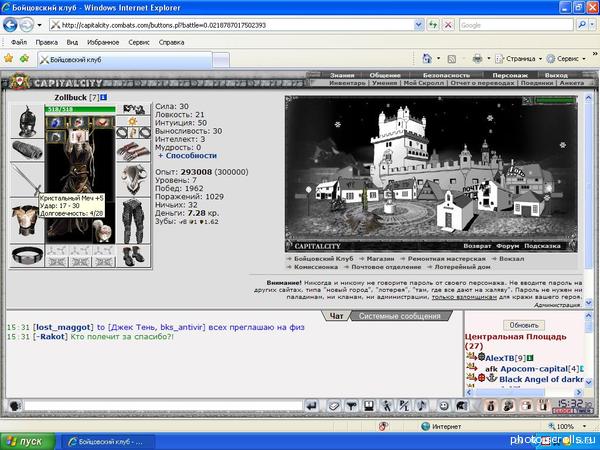The image size is (600, 450).
Task: Click the green health bar
Action: [x=80, y=109]
